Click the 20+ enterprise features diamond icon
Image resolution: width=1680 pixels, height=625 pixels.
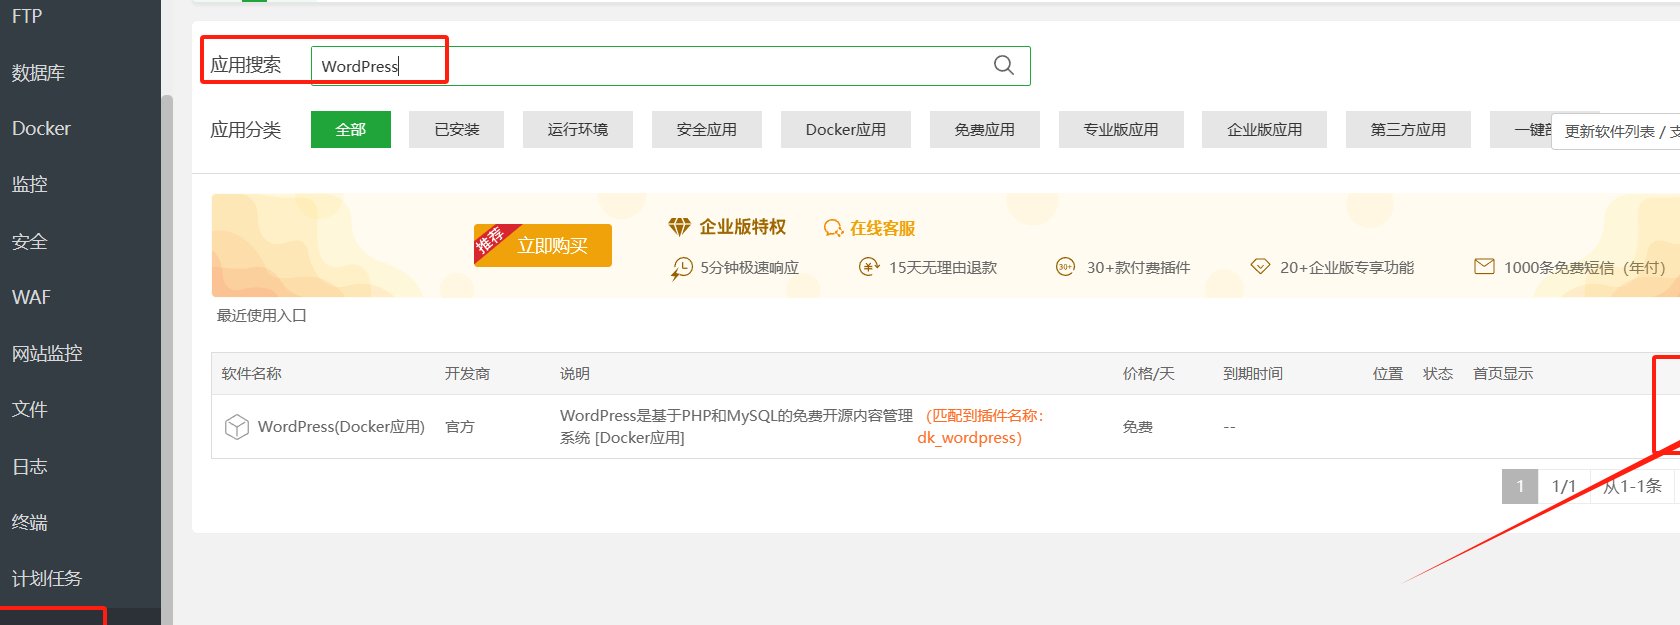click(x=1260, y=267)
